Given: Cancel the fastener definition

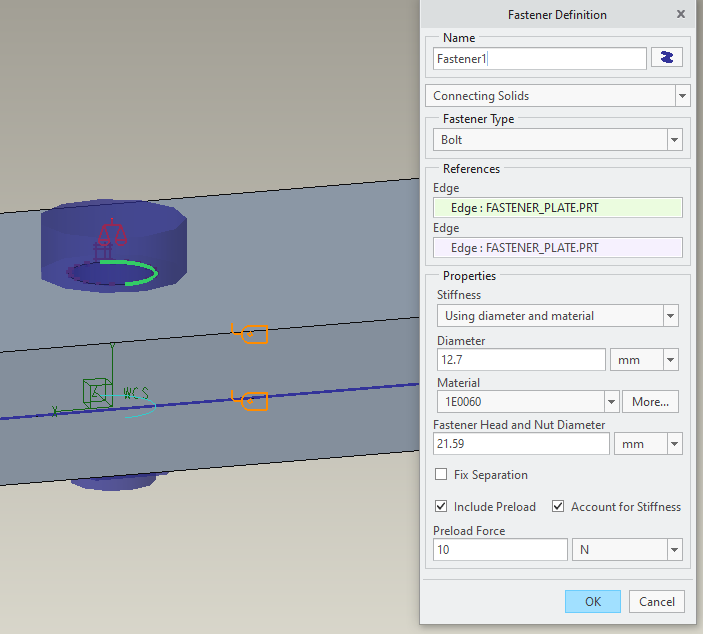Looking at the screenshot, I should pos(657,601).
